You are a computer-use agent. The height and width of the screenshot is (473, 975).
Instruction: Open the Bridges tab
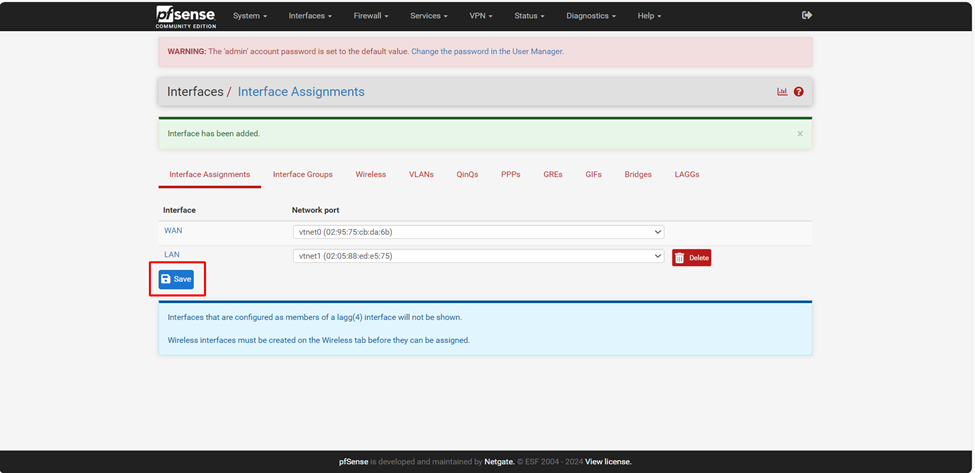click(638, 174)
